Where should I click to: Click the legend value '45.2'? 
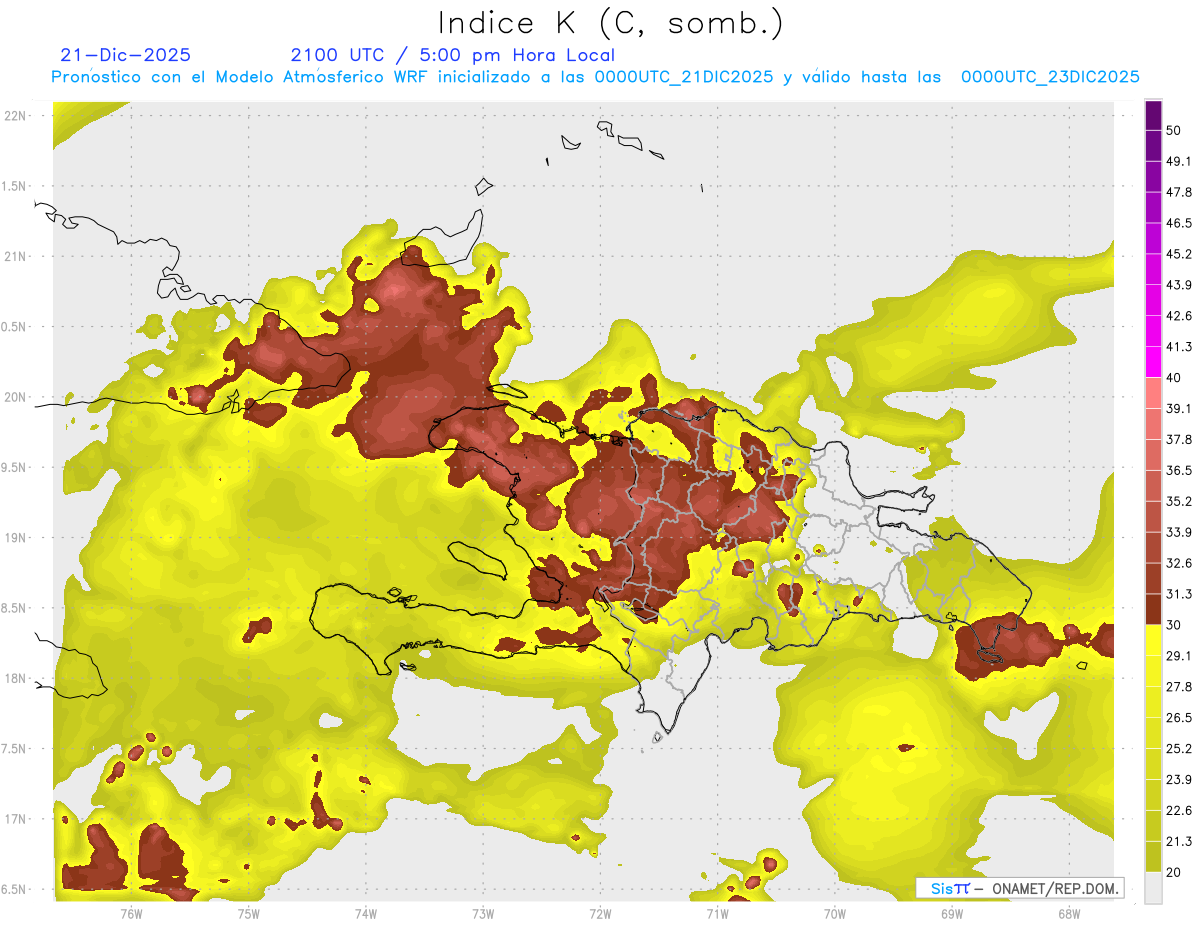1179,254
